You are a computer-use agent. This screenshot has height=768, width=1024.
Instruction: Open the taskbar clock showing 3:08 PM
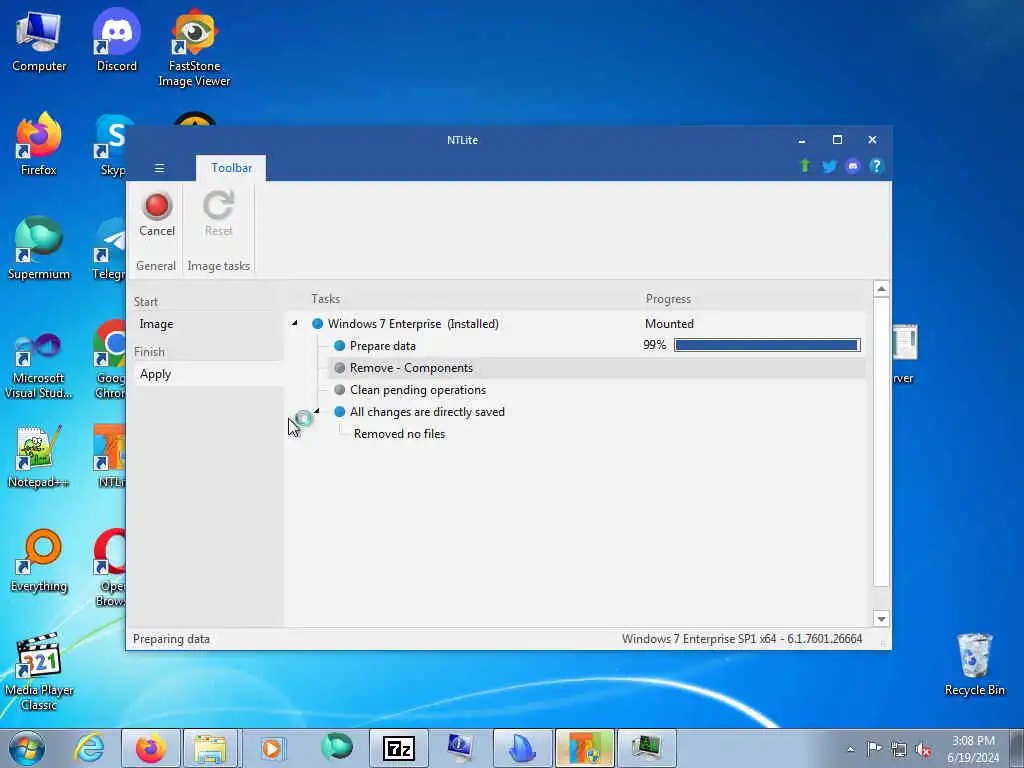(973, 749)
